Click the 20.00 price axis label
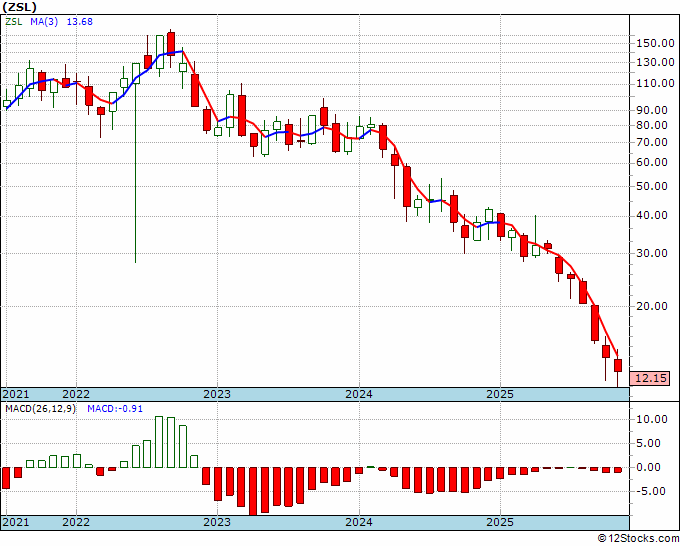The width and height of the screenshot is (680, 546). click(x=652, y=306)
